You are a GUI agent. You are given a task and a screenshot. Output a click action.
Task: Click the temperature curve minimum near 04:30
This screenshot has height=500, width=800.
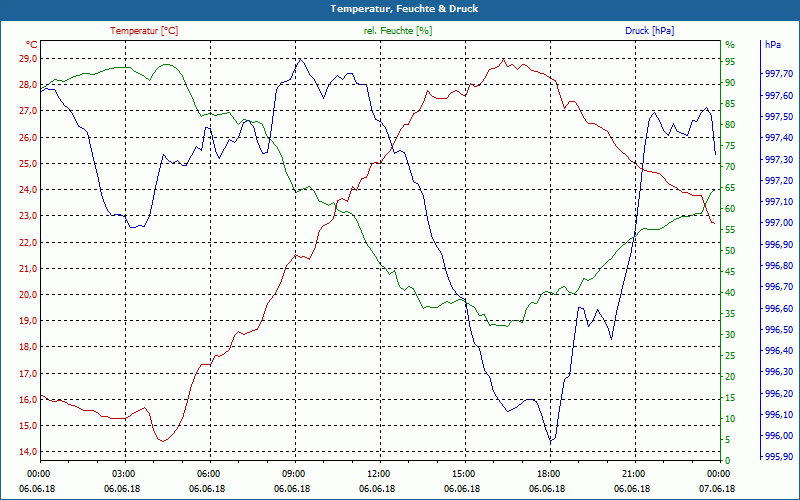[163, 441]
